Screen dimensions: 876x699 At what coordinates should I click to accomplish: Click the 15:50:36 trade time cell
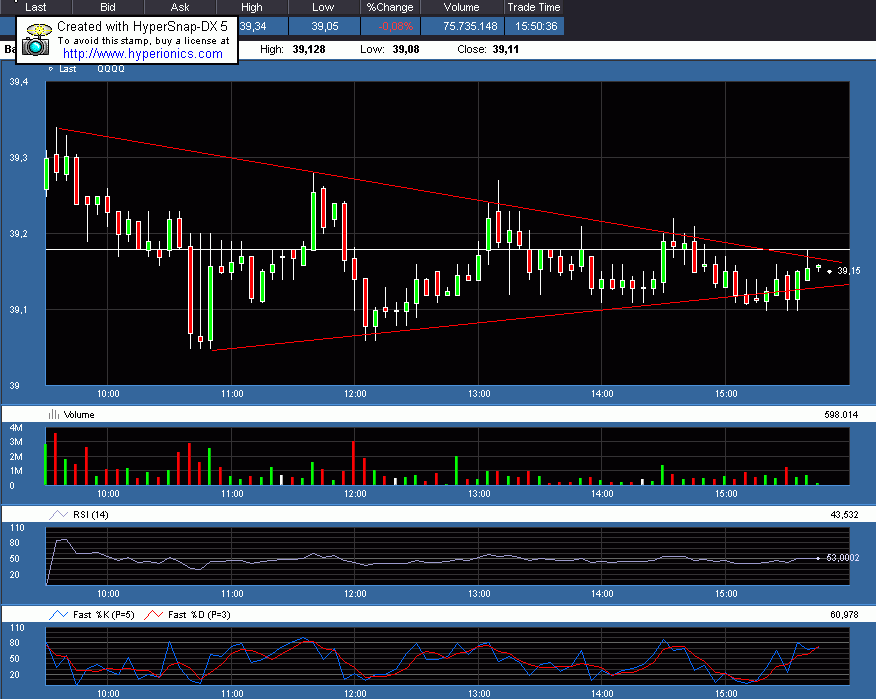tap(536, 26)
